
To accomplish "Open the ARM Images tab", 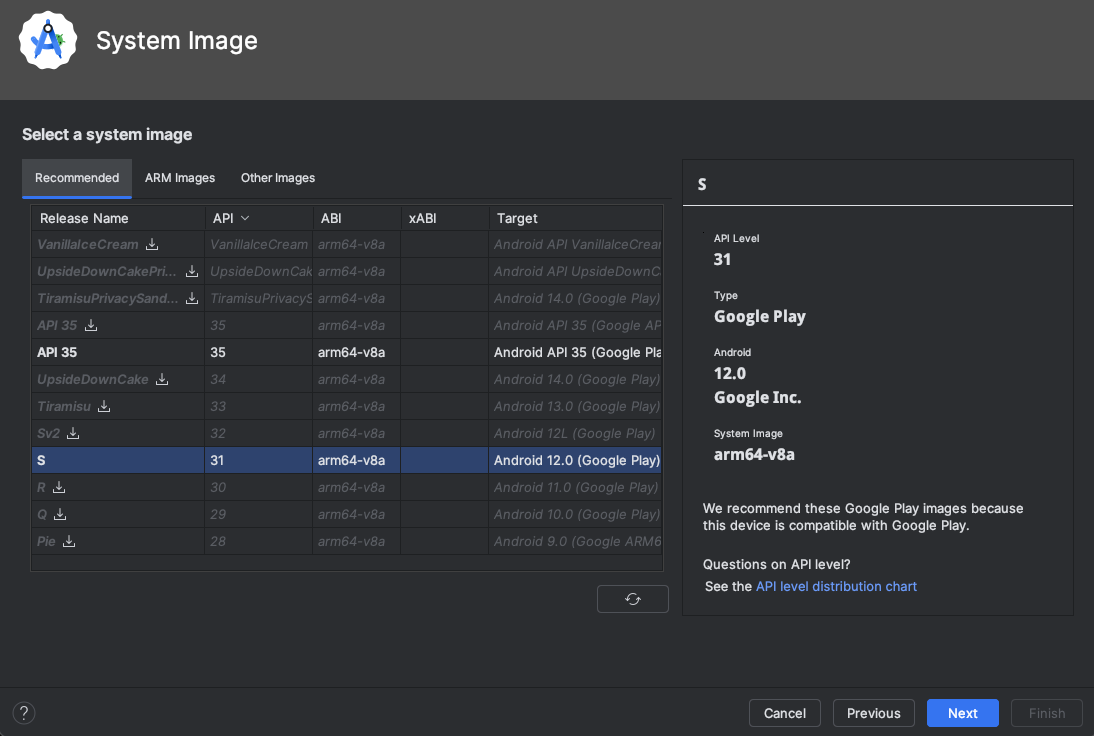I will click(x=180, y=178).
